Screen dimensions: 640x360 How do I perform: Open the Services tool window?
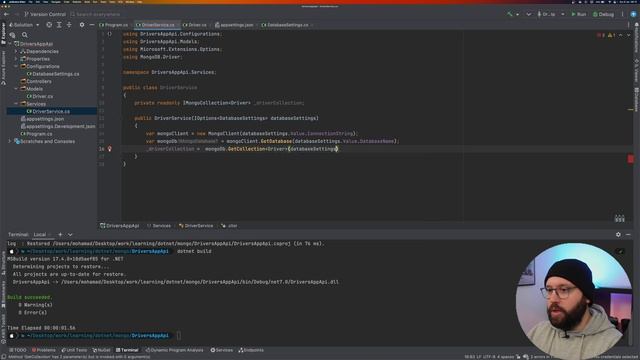pyautogui.click(x=221, y=350)
